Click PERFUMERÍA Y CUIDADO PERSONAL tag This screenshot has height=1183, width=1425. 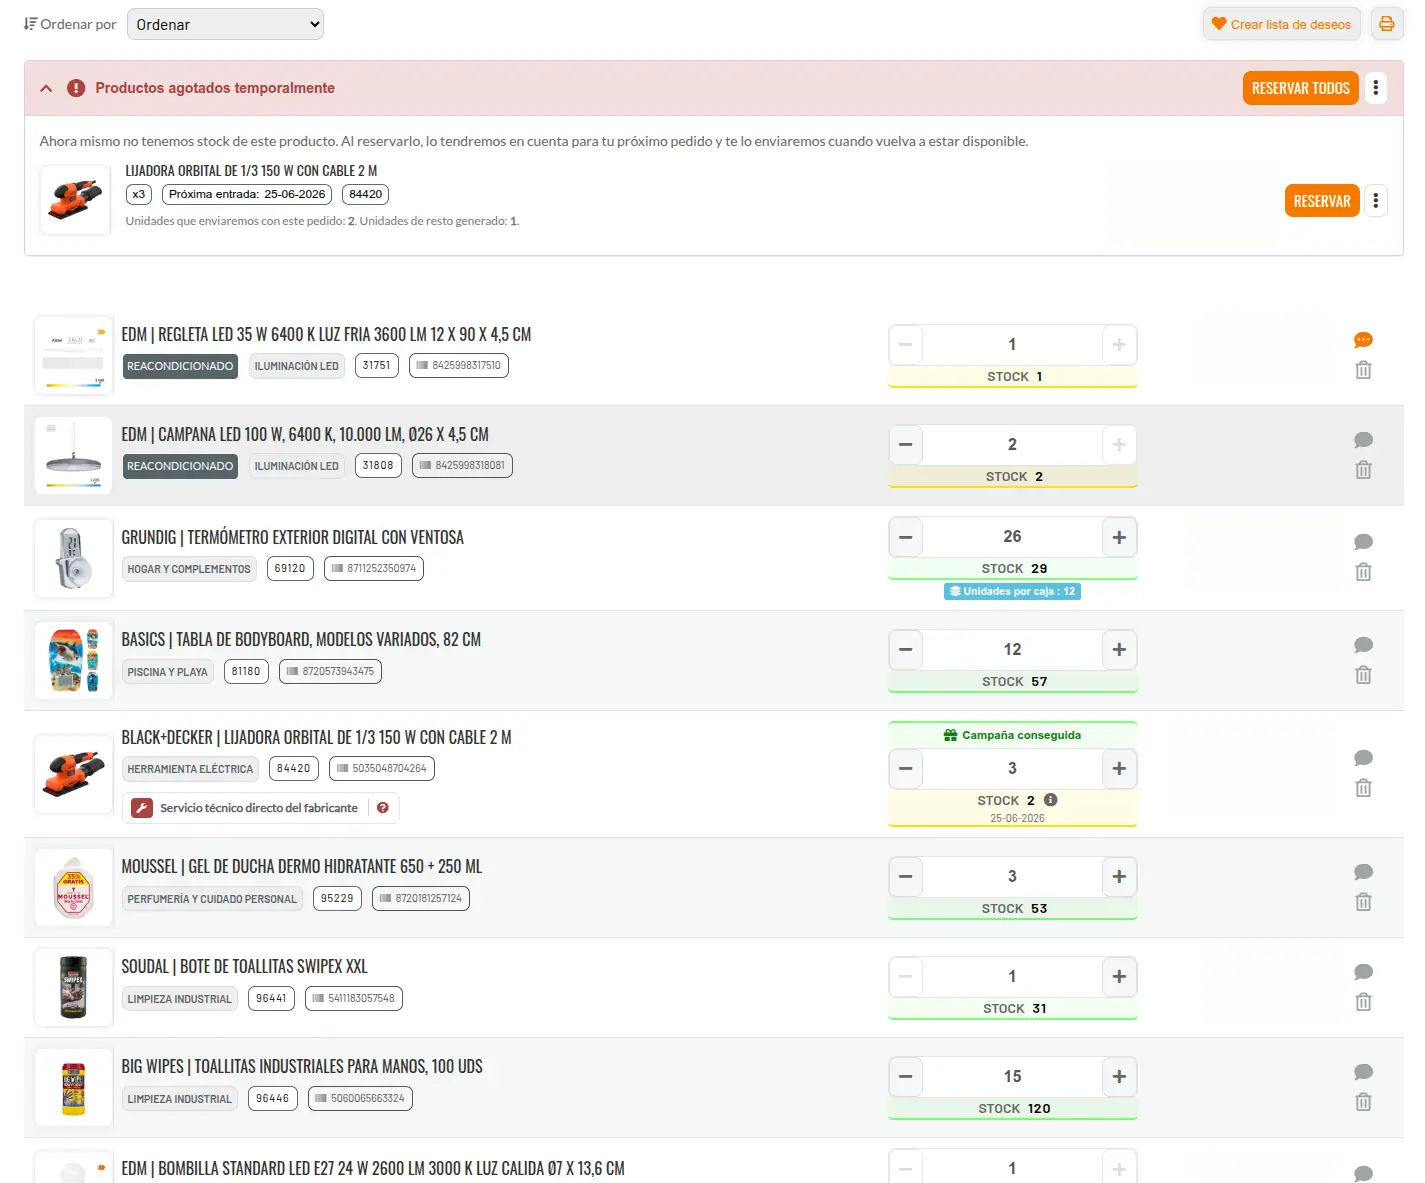point(212,899)
